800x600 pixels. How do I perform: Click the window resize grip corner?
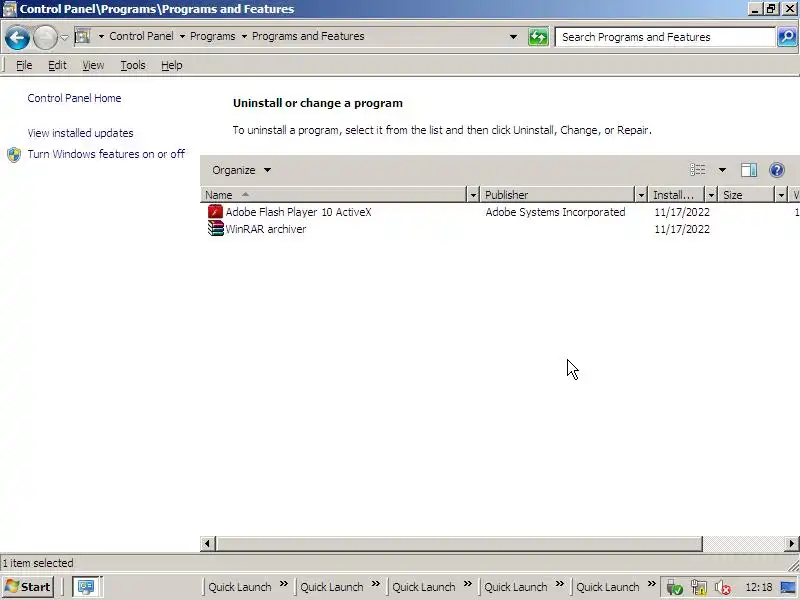coord(793,564)
